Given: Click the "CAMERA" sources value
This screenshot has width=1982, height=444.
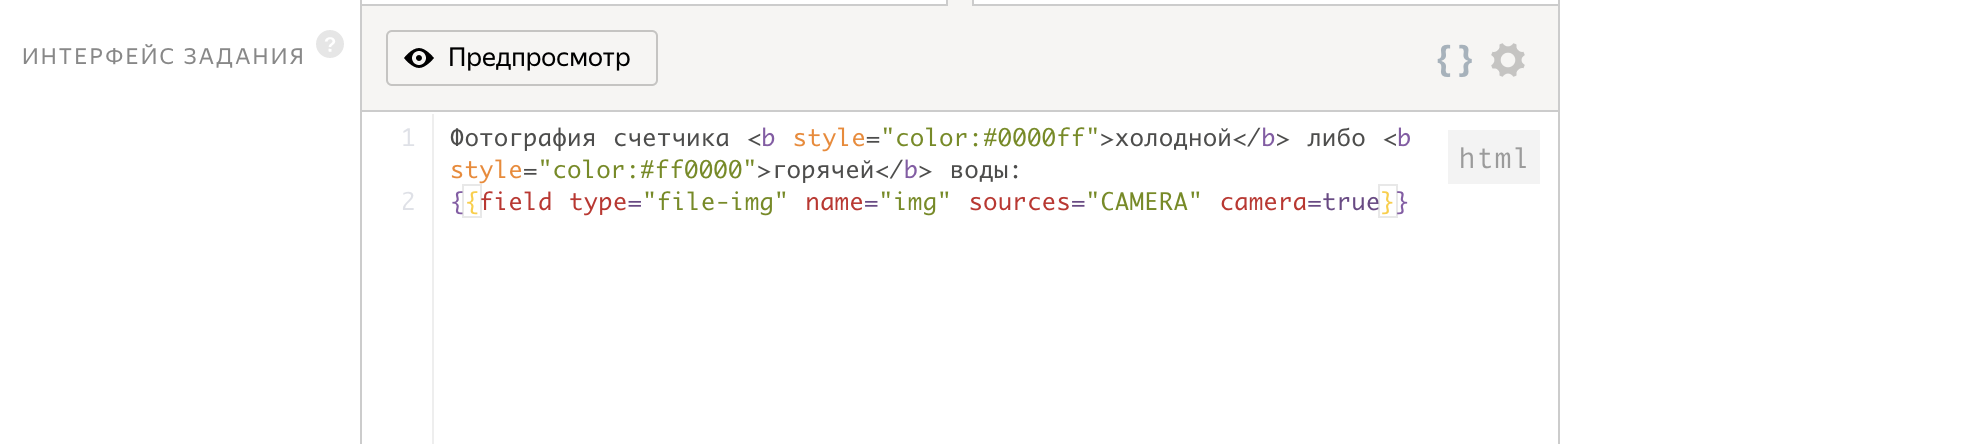Looking at the screenshot, I should 1144,202.
